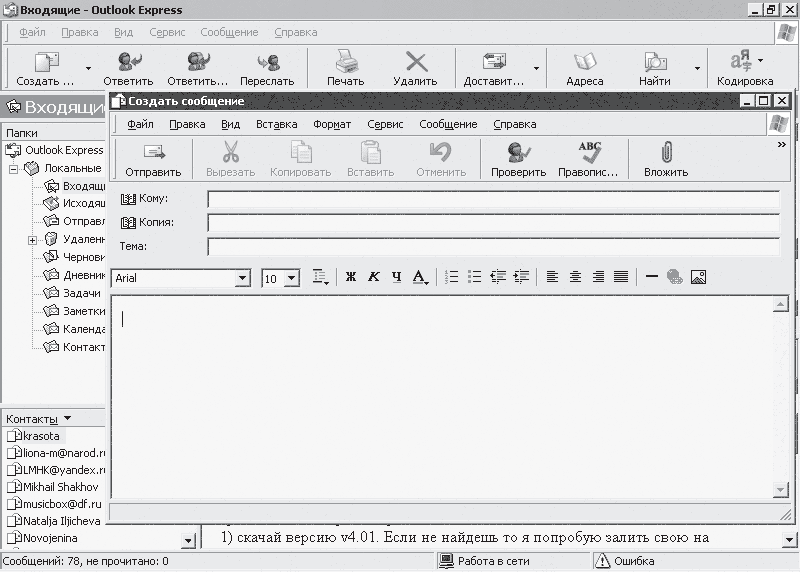This screenshot has height=572, width=800.
Task: Toggle underline (Ч) formatting
Action: [397, 277]
